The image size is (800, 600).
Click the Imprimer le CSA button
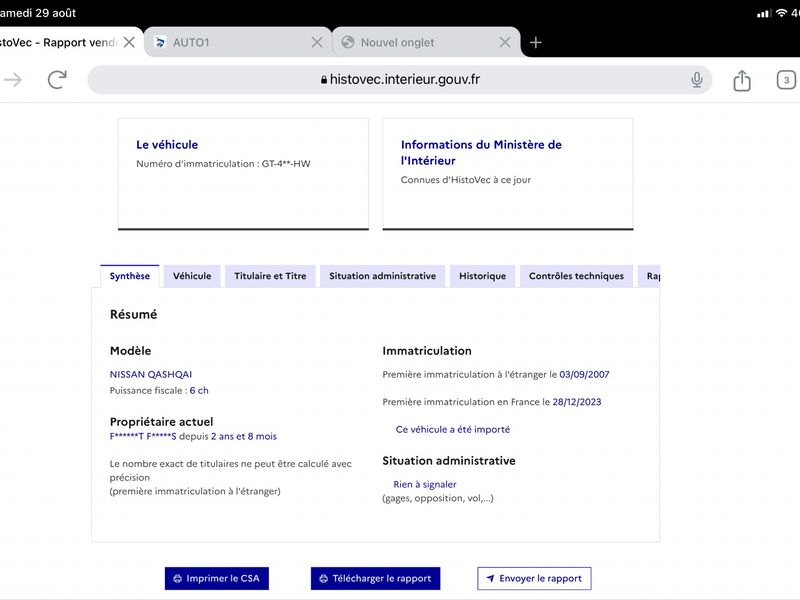pyautogui.click(x=217, y=579)
